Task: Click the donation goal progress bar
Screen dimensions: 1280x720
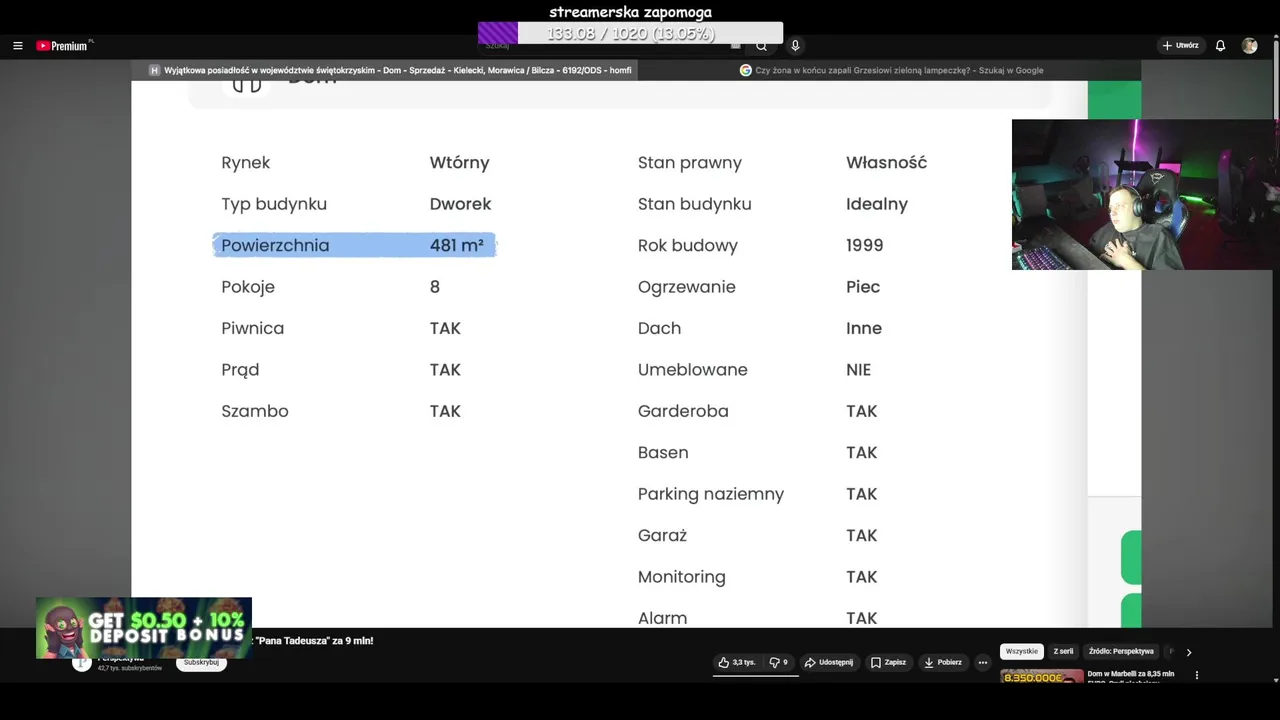Action: pos(630,34)
